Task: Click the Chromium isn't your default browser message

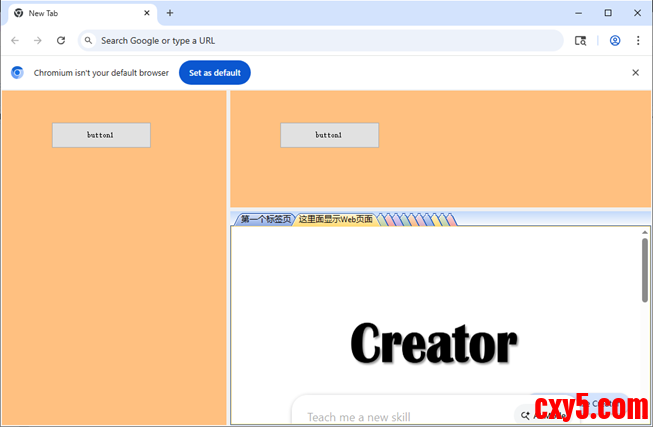Action: (101, 72)
